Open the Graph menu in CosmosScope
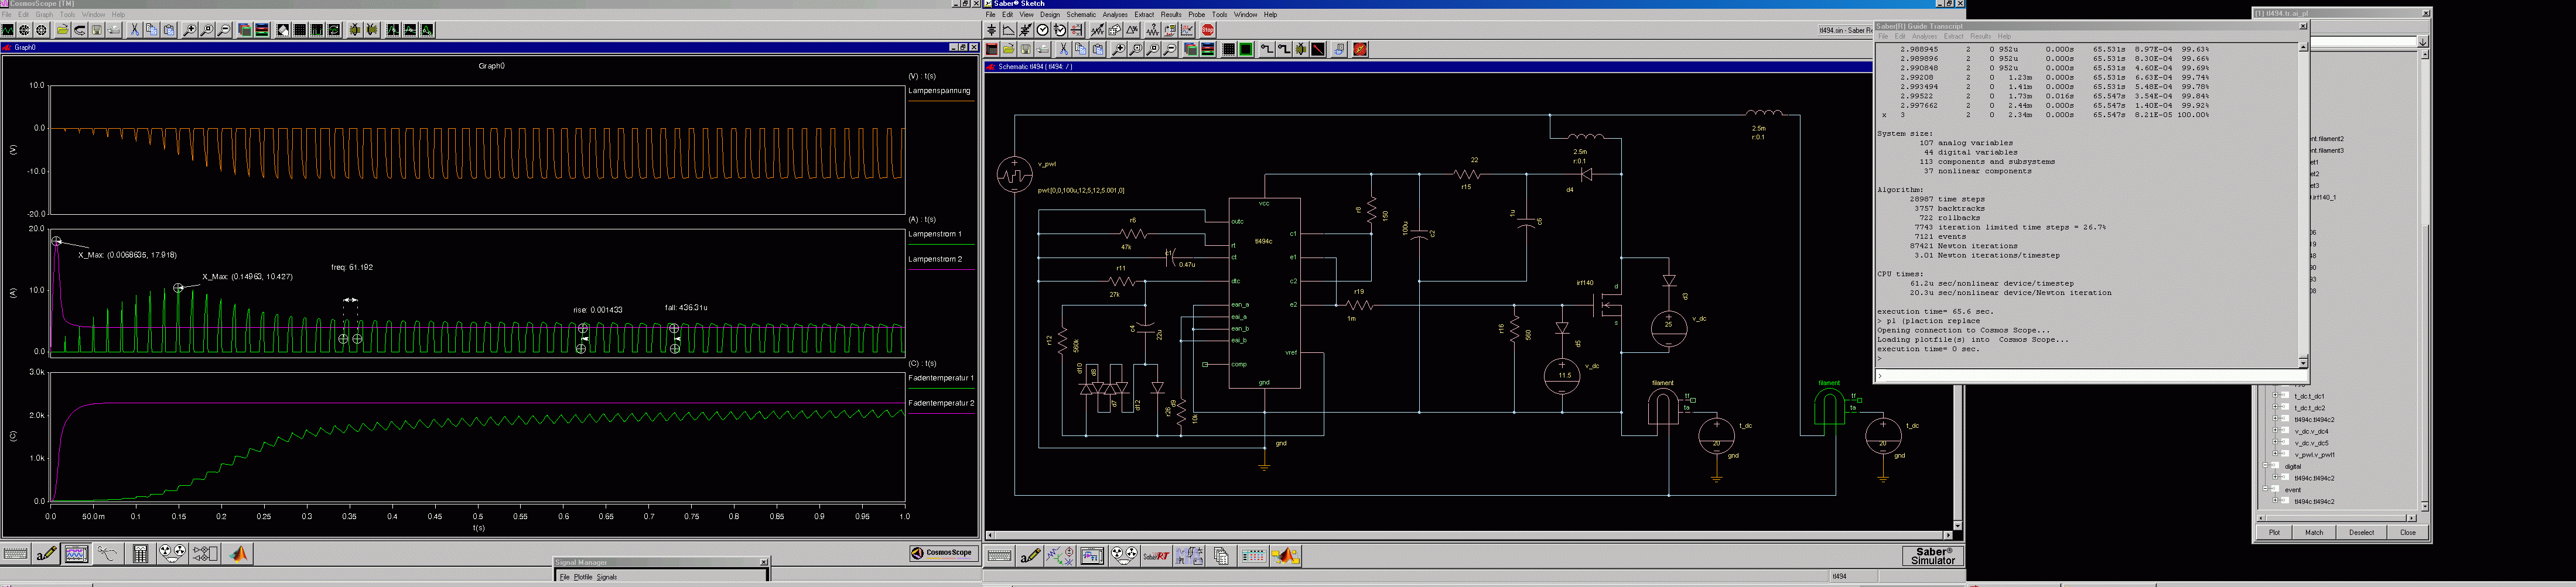 44,15
